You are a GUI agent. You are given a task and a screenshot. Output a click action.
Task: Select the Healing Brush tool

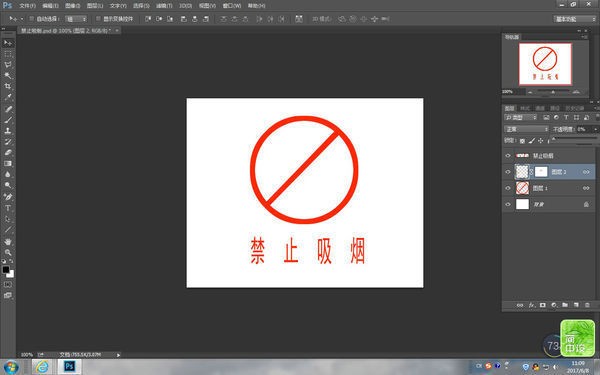click(x=8, y=109)
